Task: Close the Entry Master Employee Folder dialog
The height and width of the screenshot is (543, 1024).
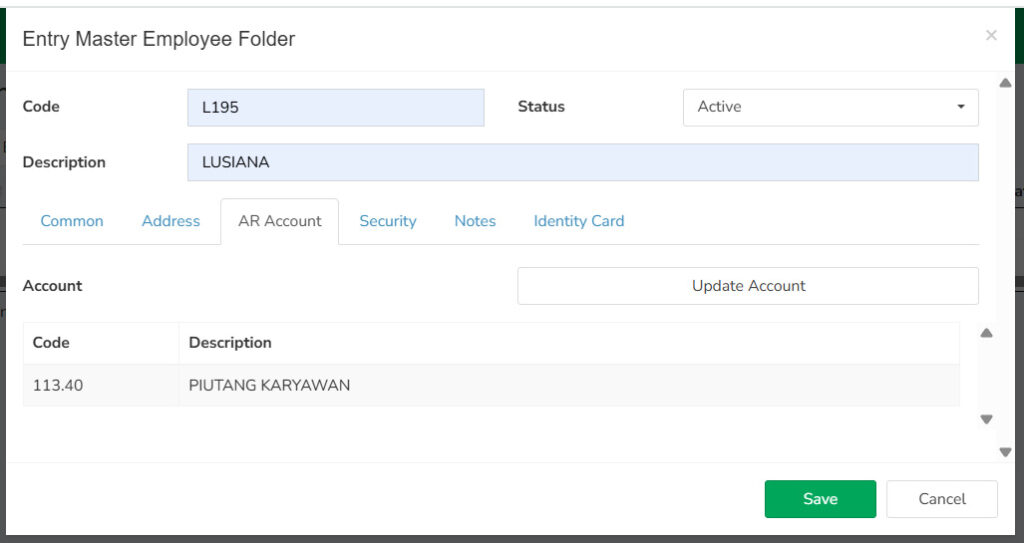Action: click(x=991, y=35)
